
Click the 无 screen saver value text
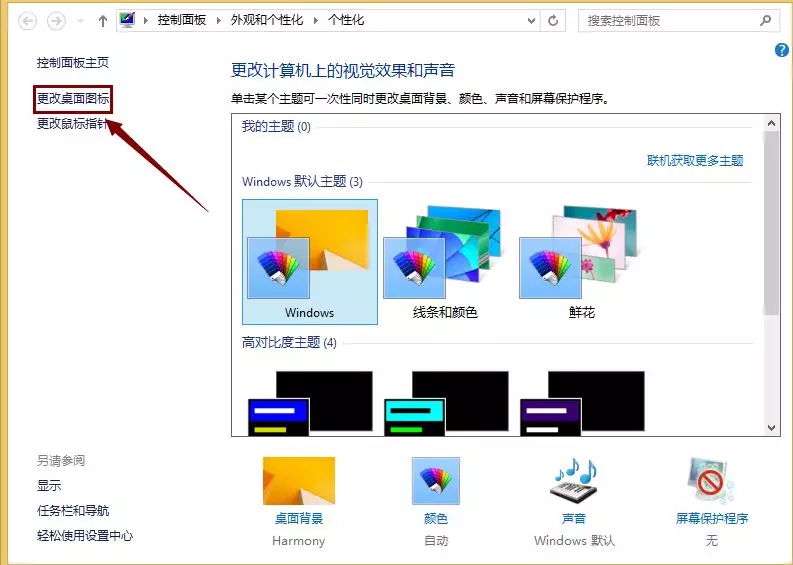pyautogui.click(x=712, y=541)
